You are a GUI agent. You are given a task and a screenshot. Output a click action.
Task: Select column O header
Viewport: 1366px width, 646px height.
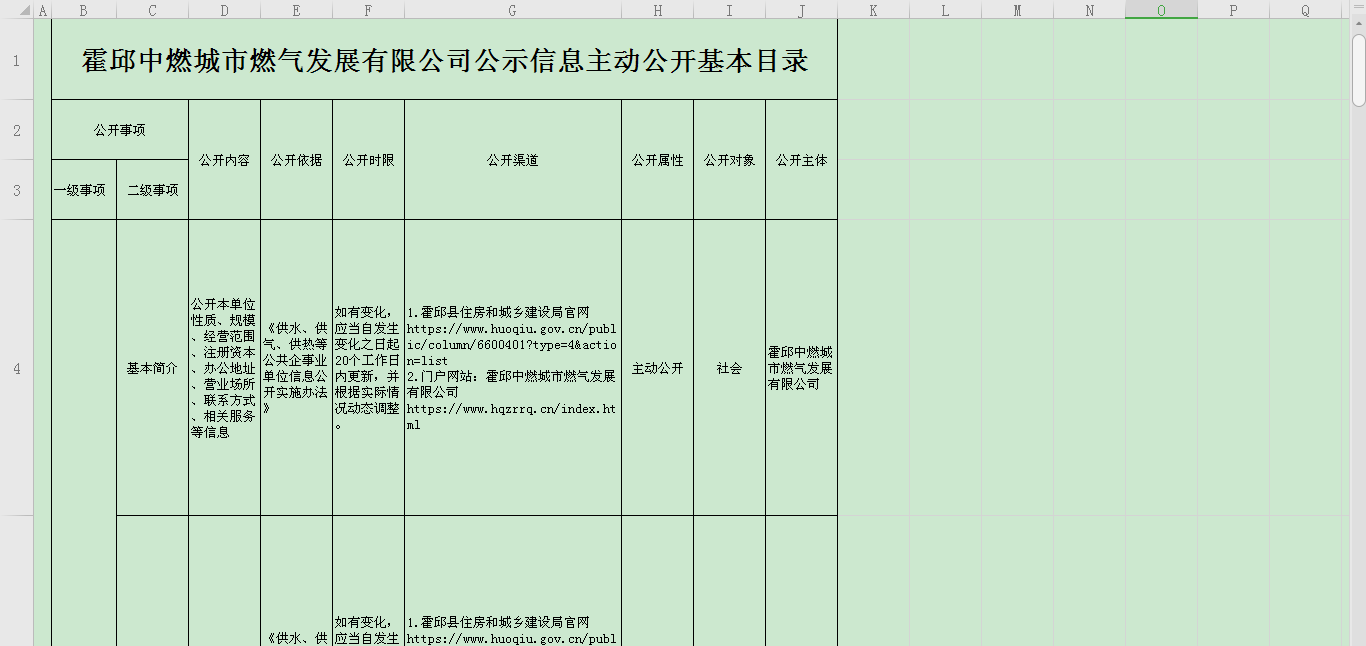(x=1161, y=10)
